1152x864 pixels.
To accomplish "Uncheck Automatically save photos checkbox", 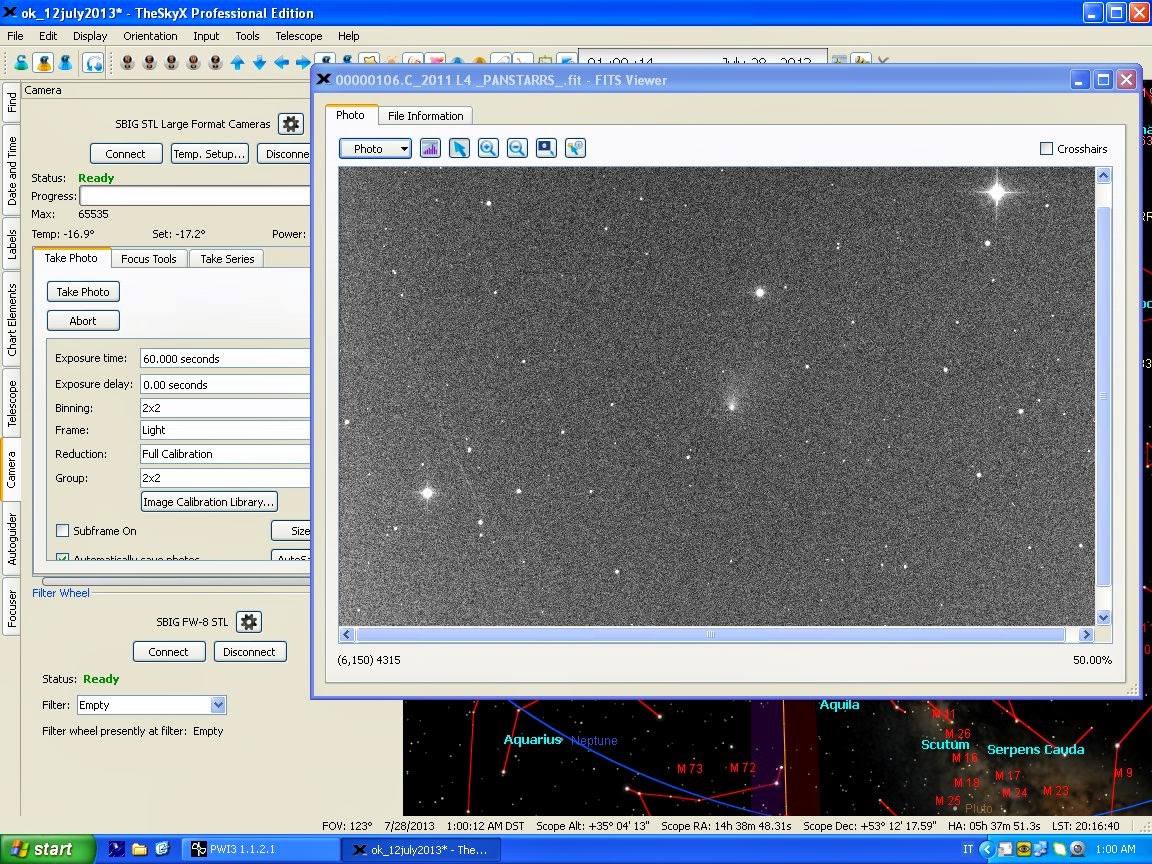I will click(x=63, y=558).
